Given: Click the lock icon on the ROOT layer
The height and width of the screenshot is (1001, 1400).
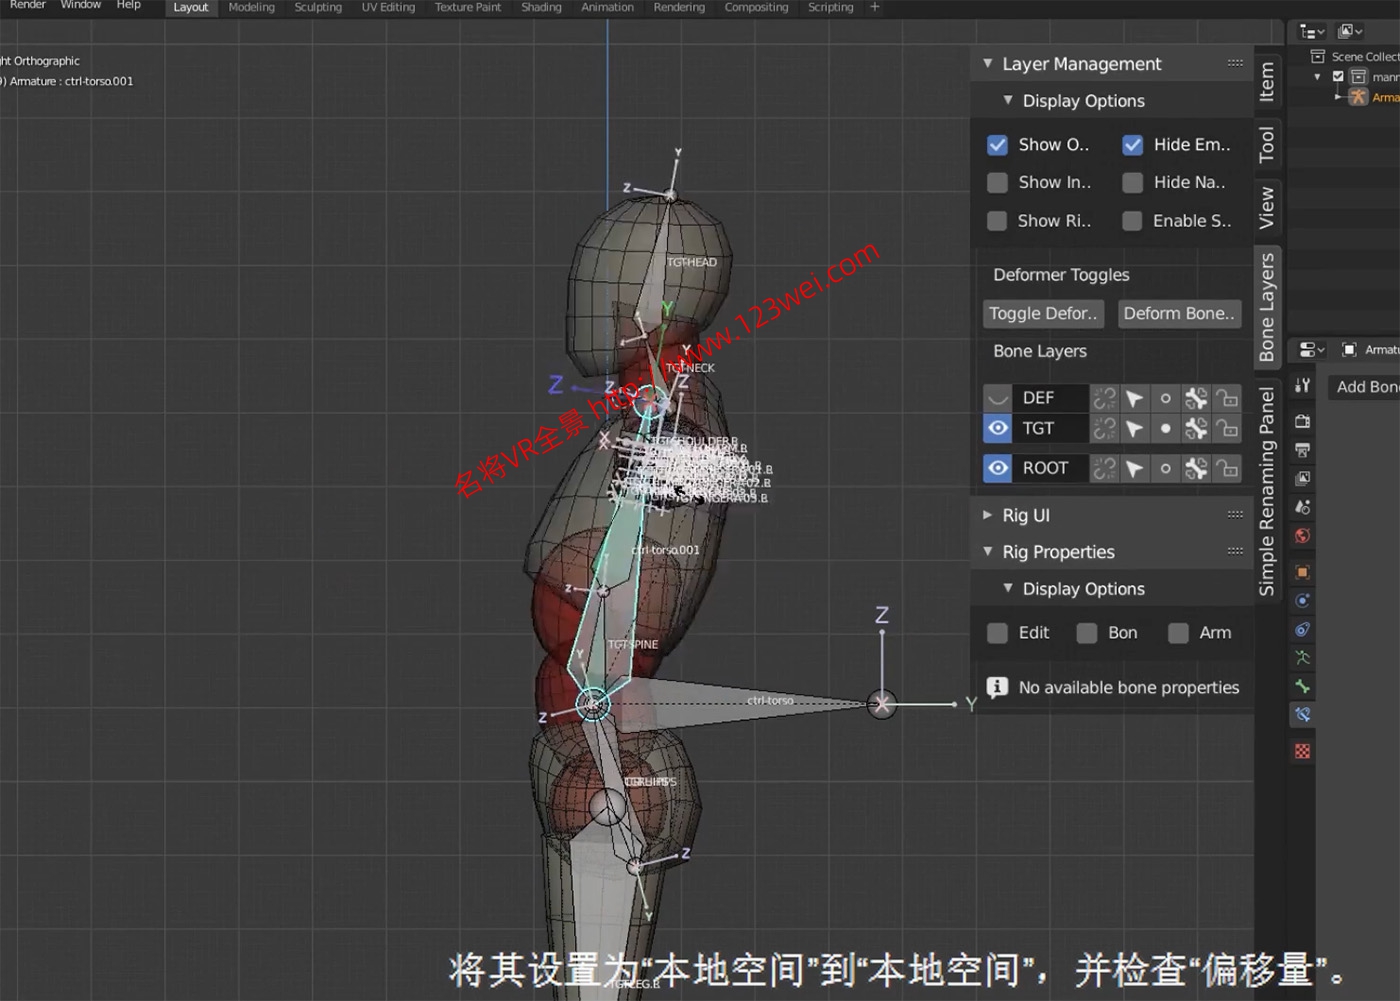Looking at the screenshot, I should tap(1227, 467).
